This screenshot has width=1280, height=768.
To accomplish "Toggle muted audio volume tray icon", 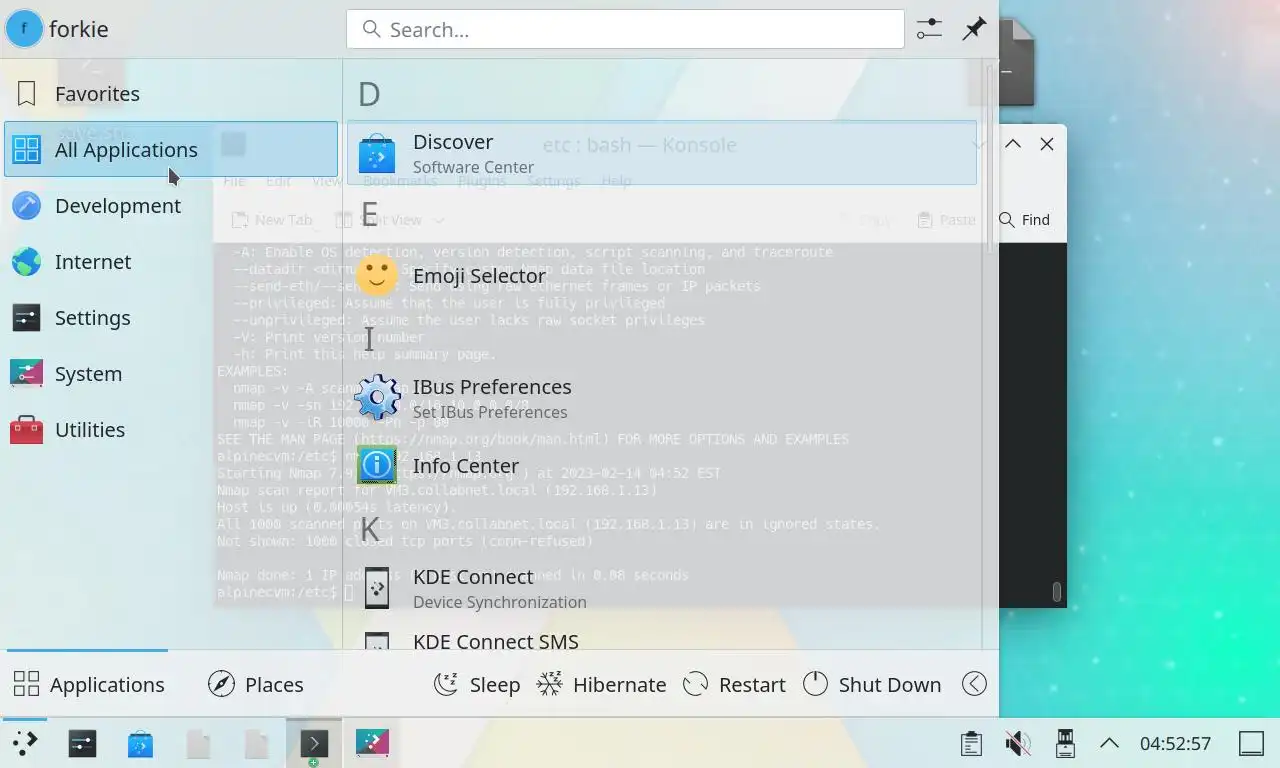I will pyautogui.click(x=1017, y=743).
